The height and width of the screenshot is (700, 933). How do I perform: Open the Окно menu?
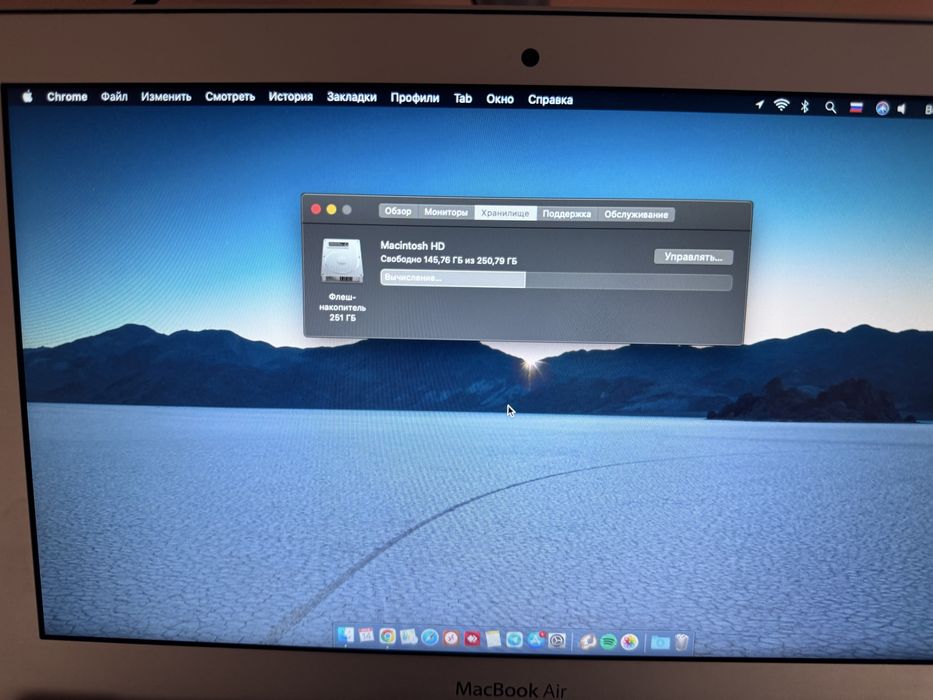(x=499, y=99)
